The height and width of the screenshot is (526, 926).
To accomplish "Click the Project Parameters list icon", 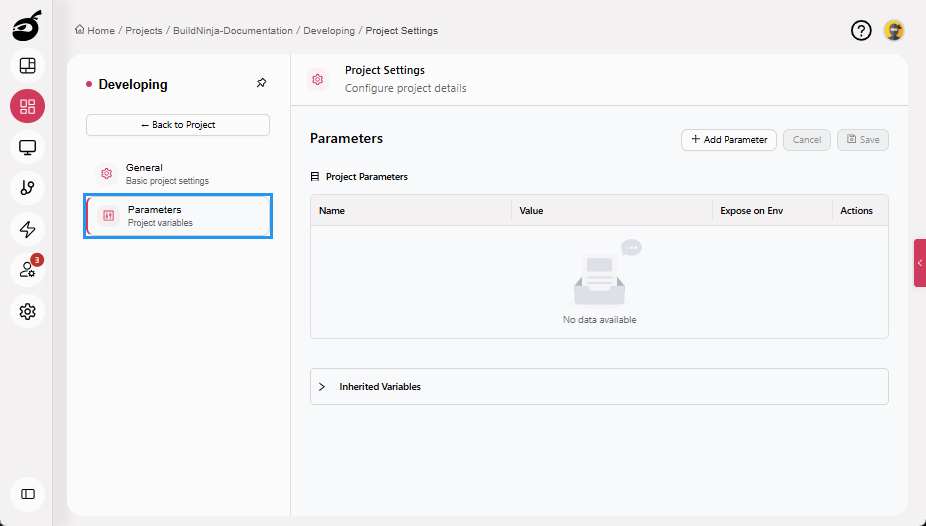I will 315,177.
